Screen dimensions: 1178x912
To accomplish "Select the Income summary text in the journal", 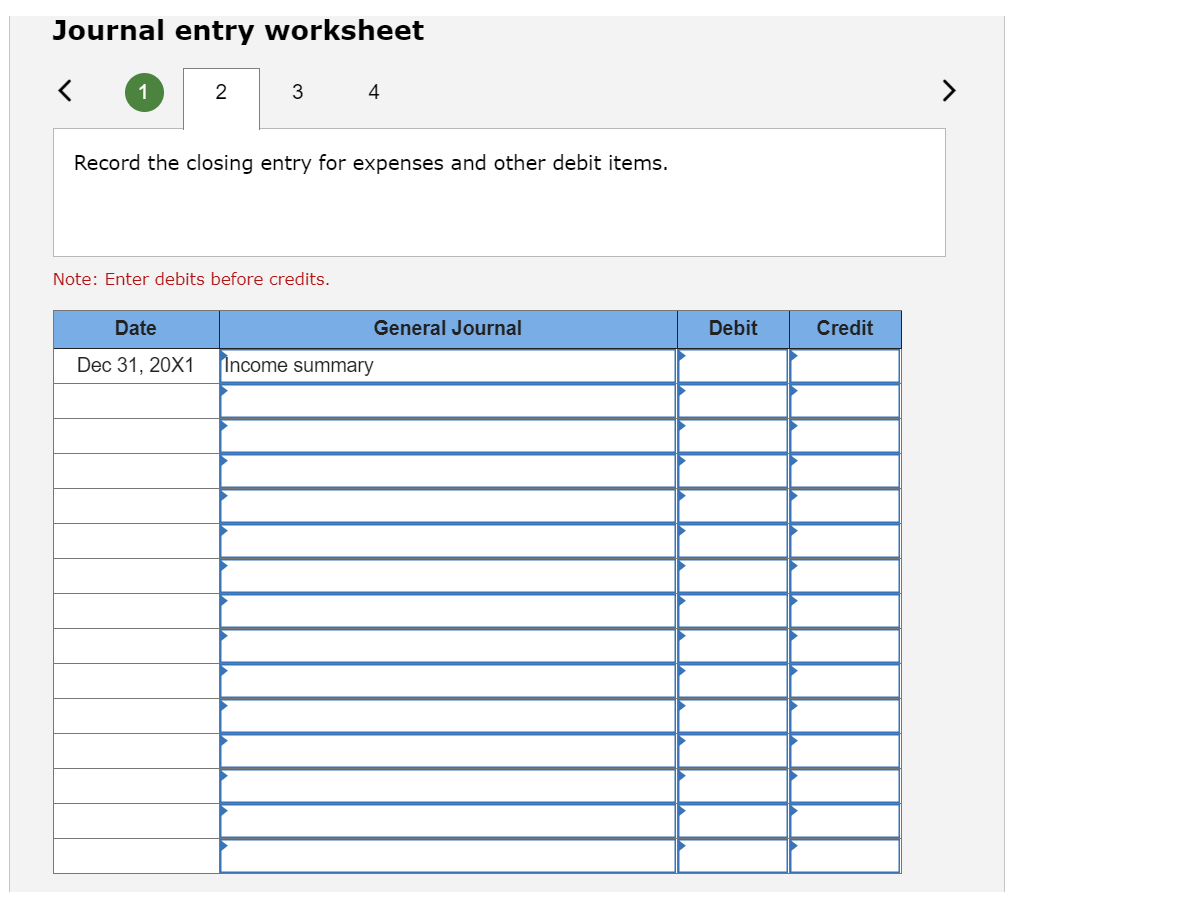I will click(298, 365).
